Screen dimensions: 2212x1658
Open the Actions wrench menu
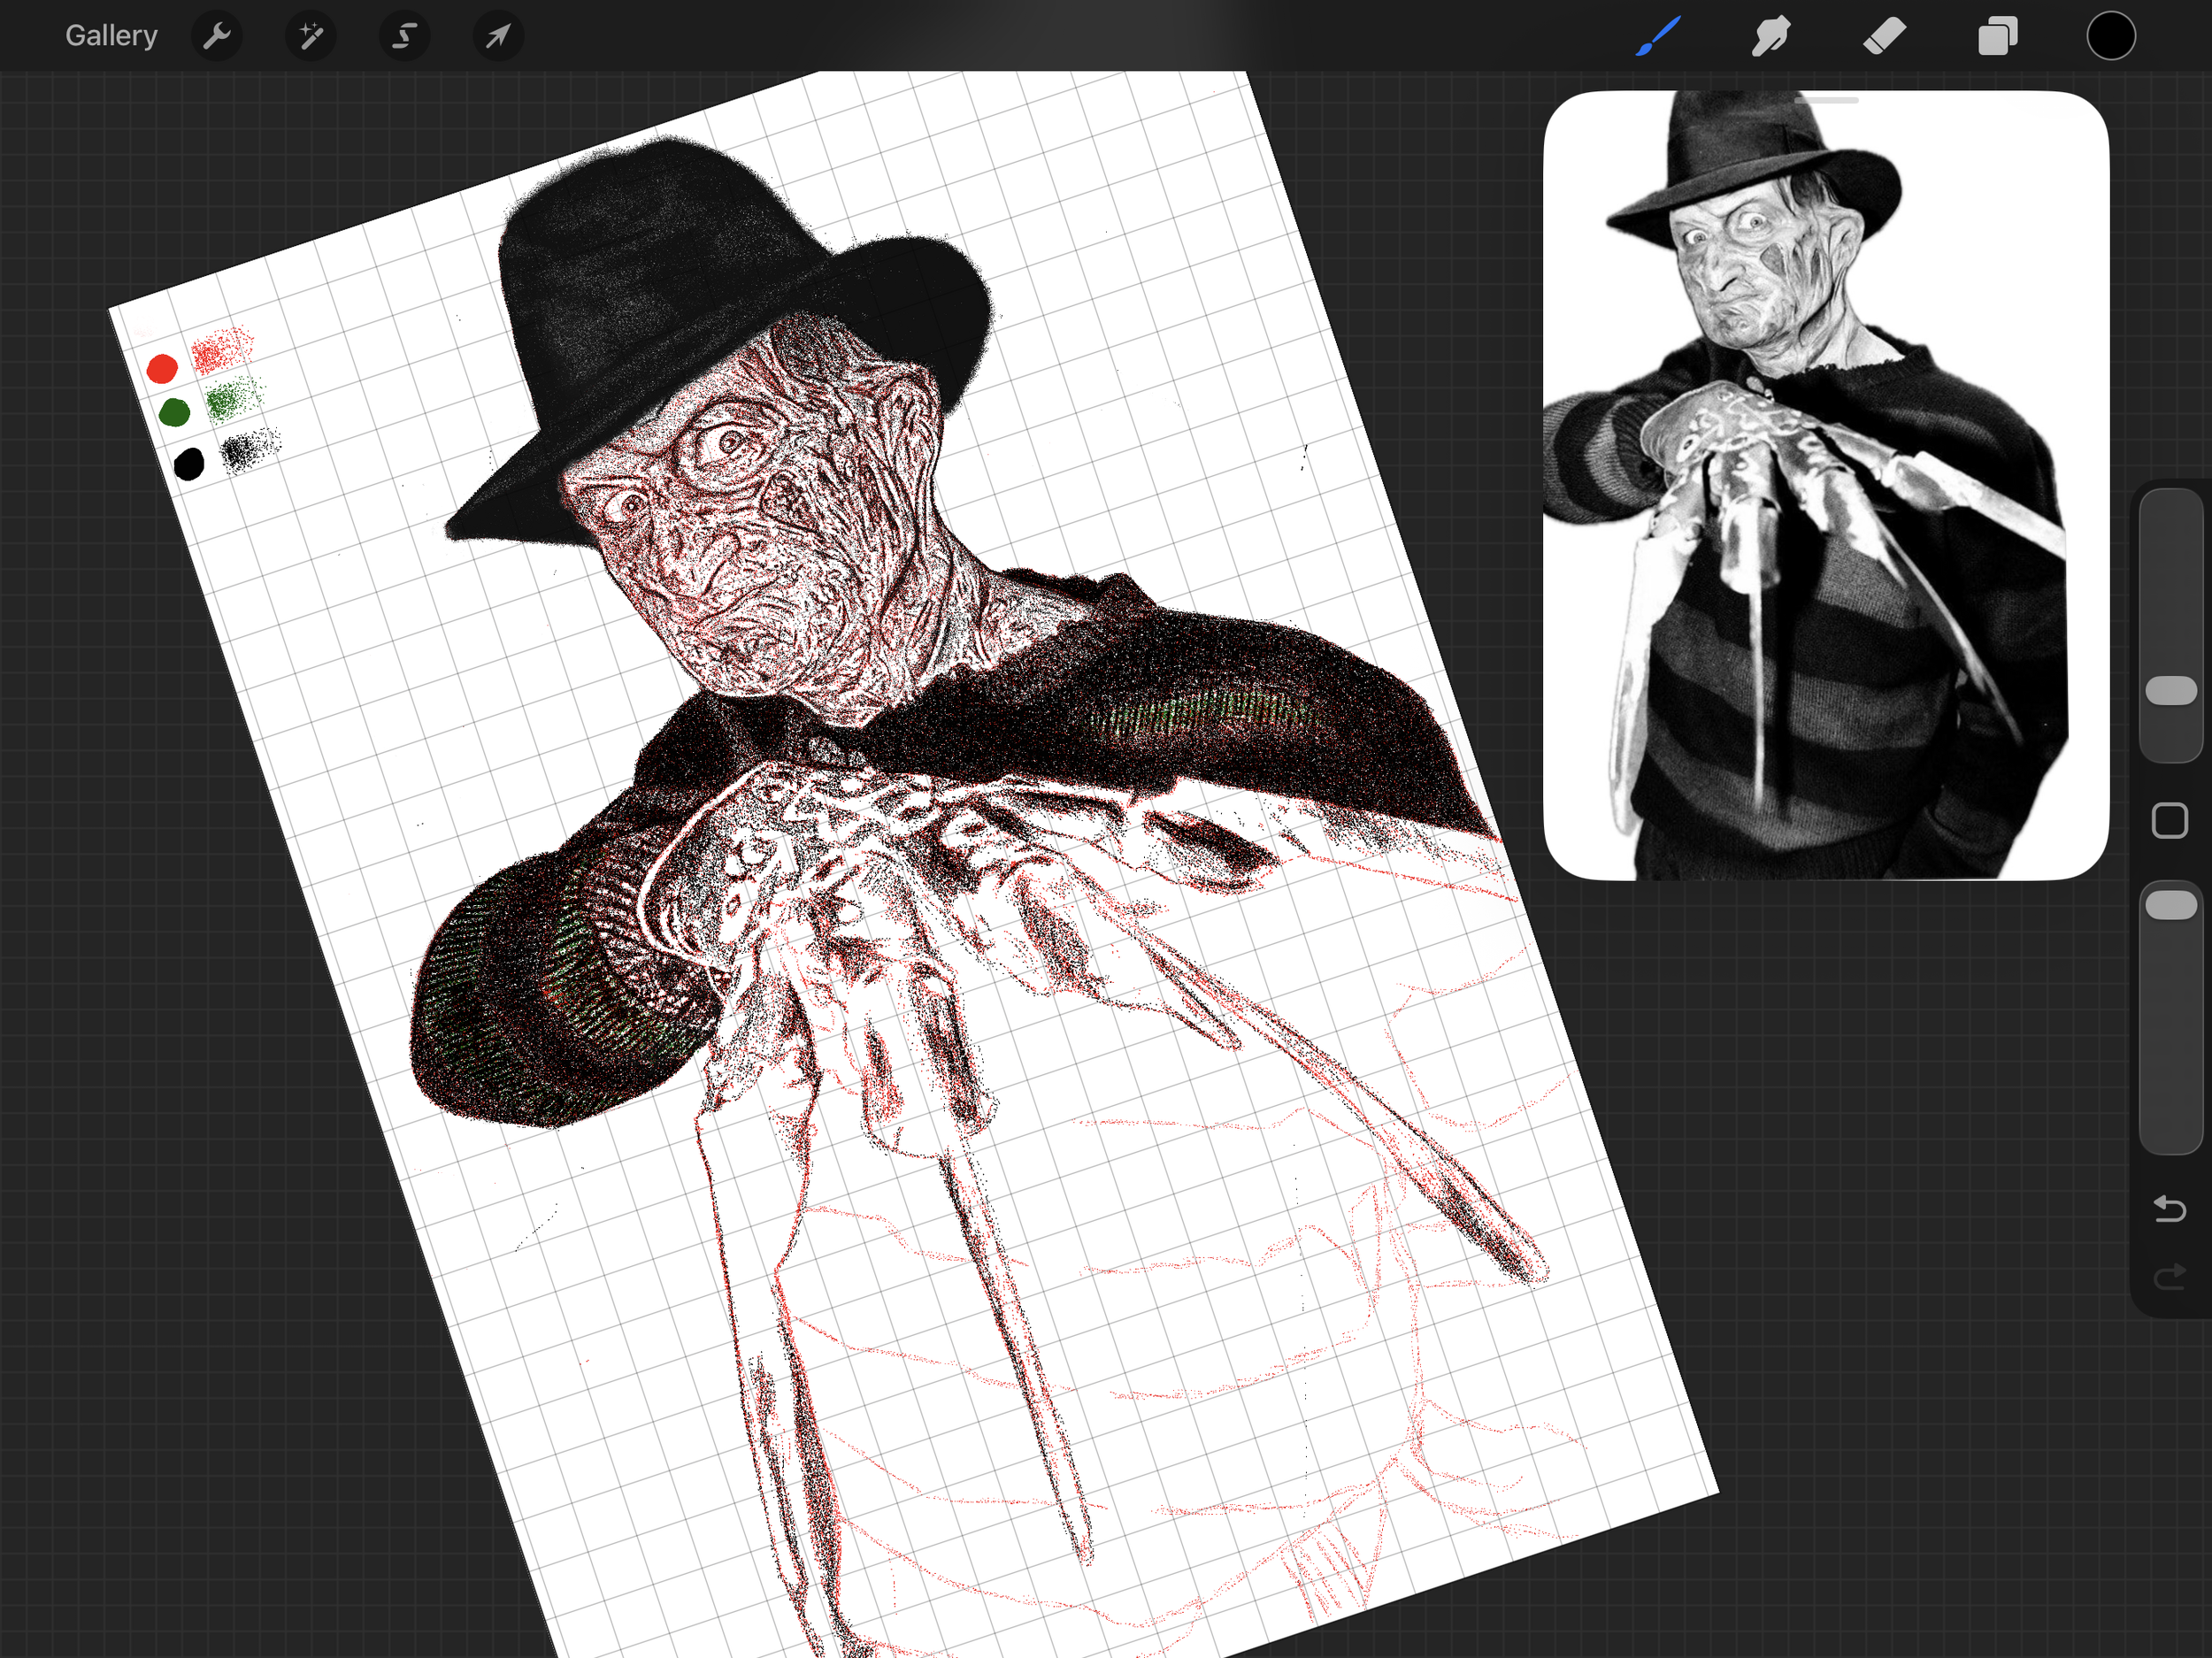[216, 36]
